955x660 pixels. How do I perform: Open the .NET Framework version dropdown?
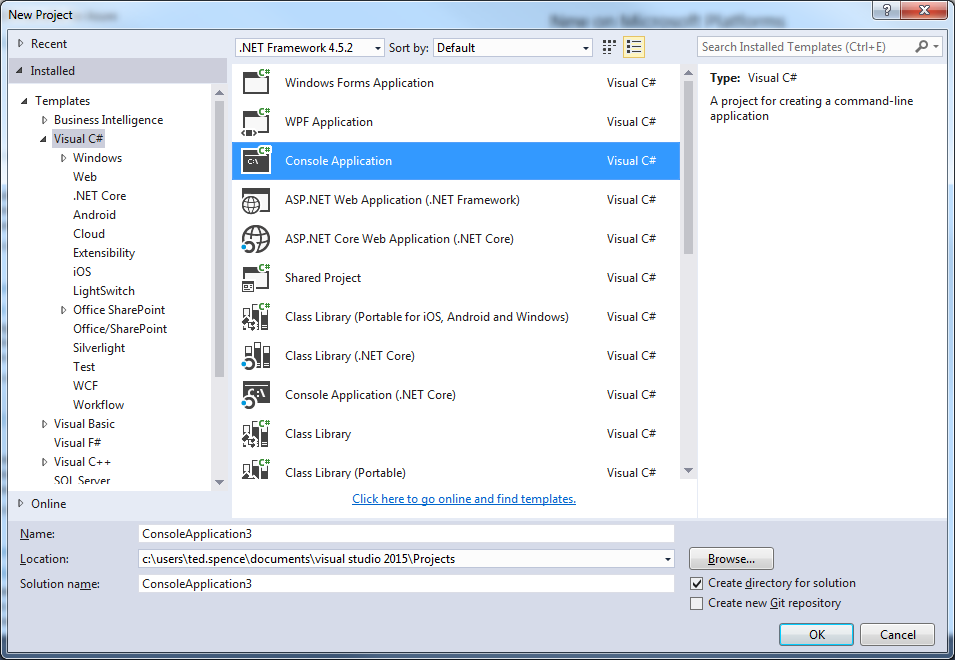click(x=309, y=48)
